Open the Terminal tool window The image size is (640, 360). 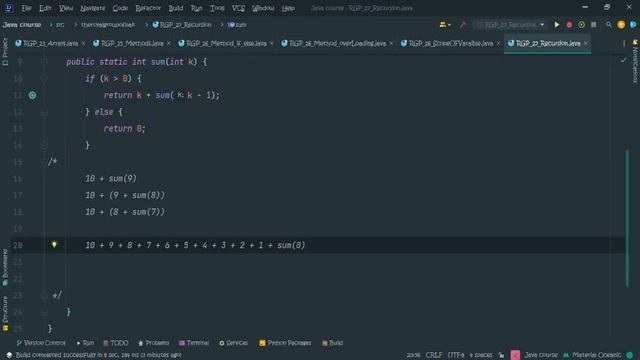coord(194,343)
